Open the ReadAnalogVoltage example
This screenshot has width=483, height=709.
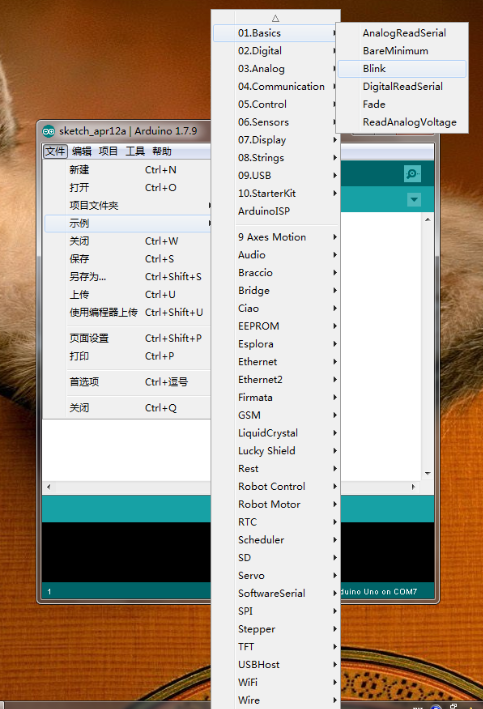point(402,122)
